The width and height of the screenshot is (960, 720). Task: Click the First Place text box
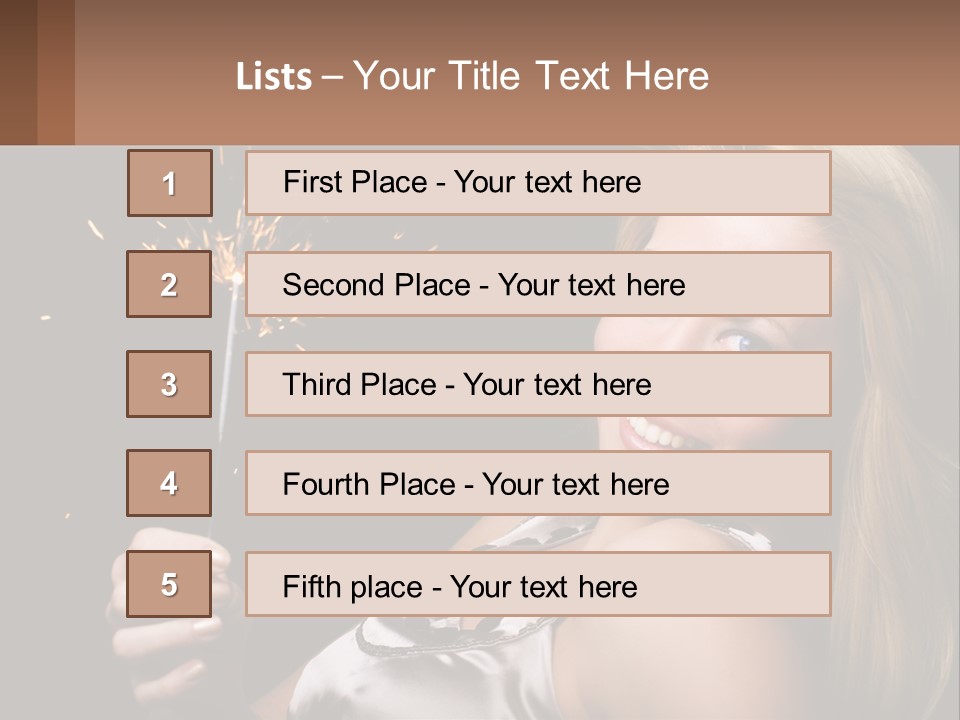click(x=538, y=183)
